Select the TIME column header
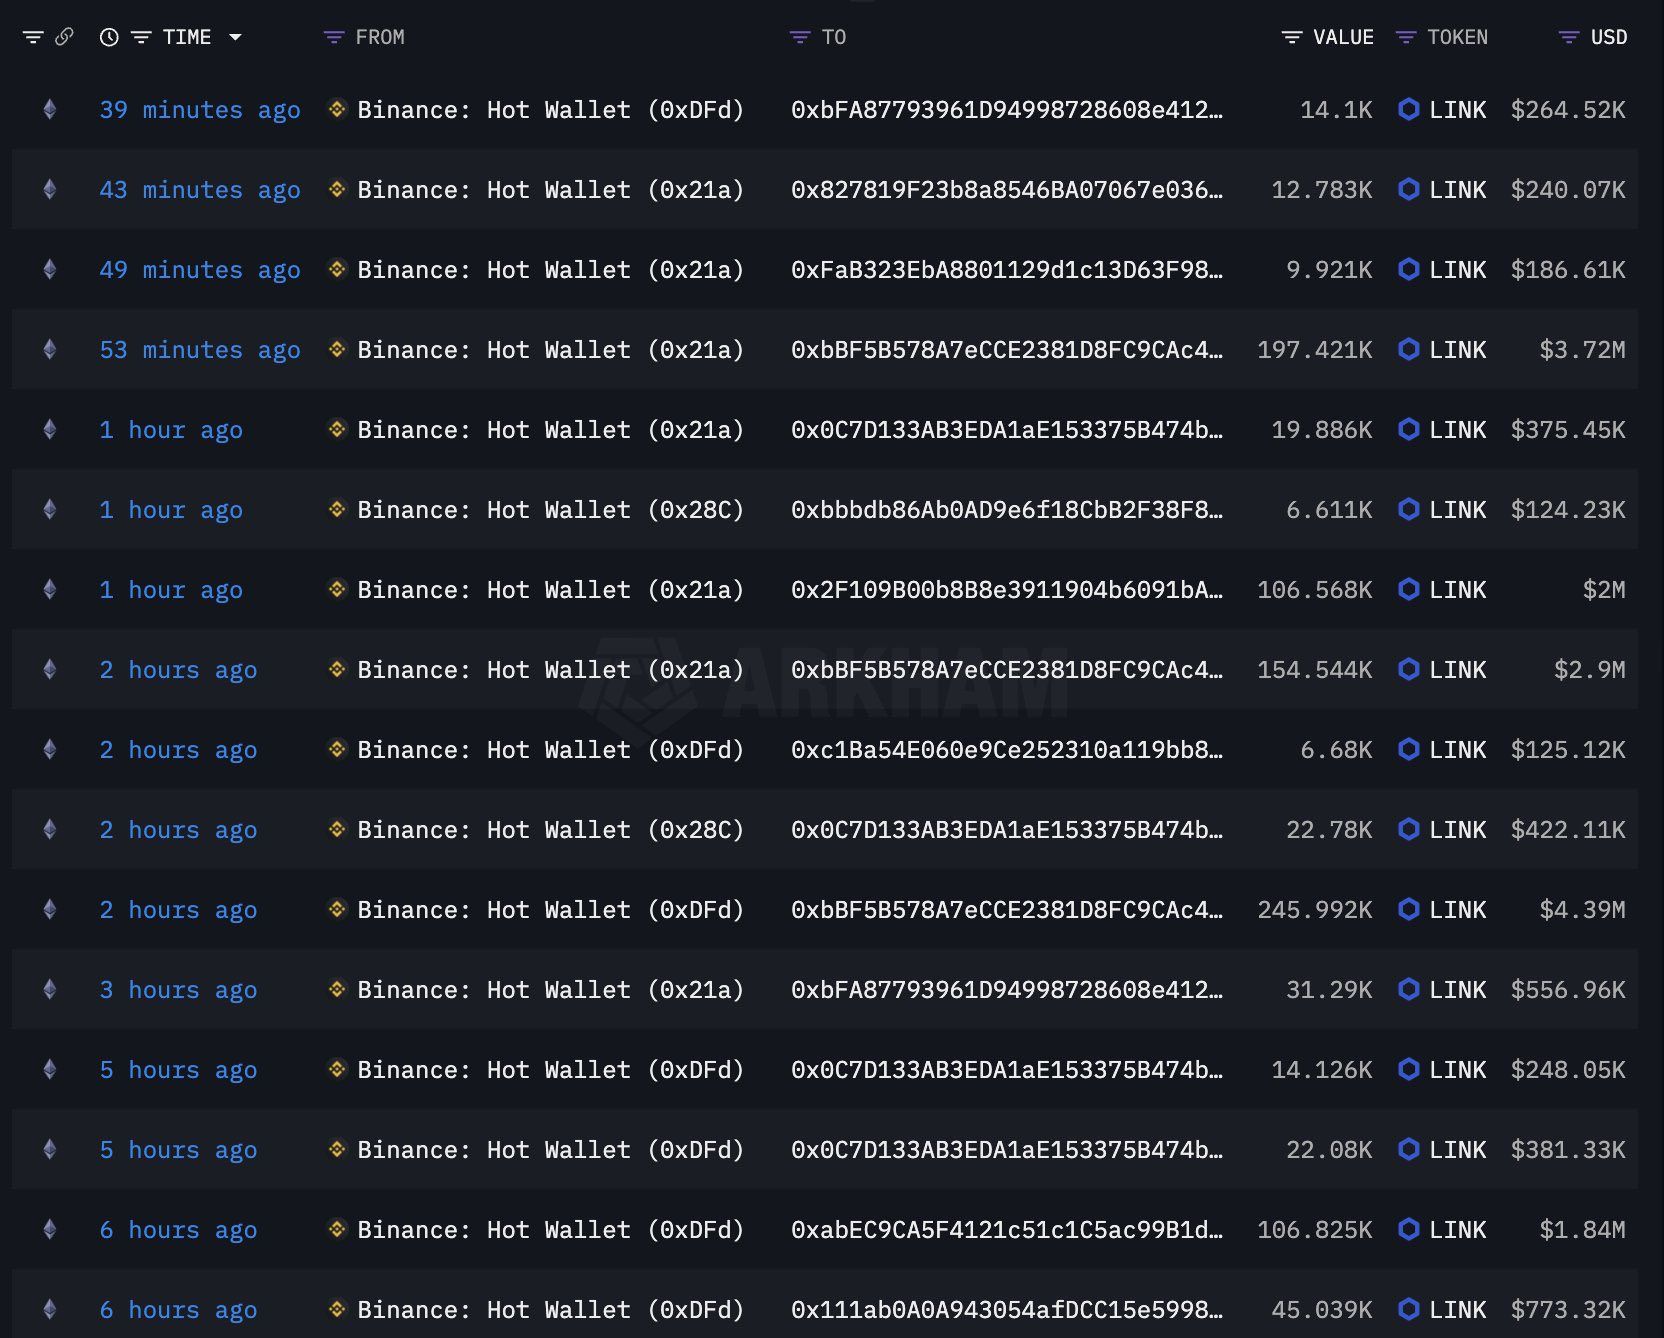The image size is (1664, 1338). 186,37
